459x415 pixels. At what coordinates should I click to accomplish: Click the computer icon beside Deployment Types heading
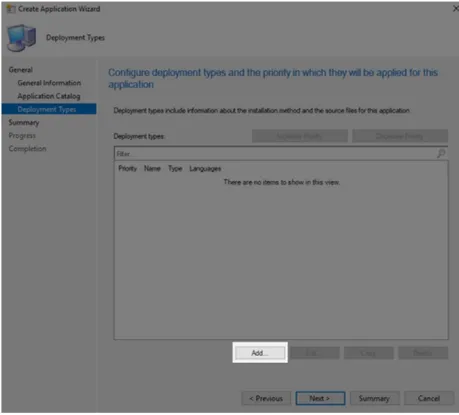tap(22, 38)
